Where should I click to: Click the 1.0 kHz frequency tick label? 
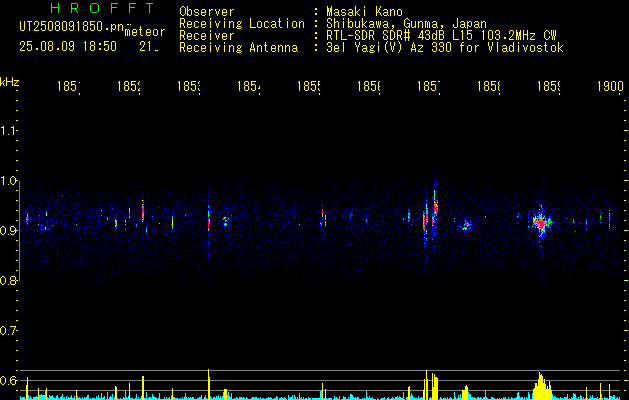coord(8,181)
